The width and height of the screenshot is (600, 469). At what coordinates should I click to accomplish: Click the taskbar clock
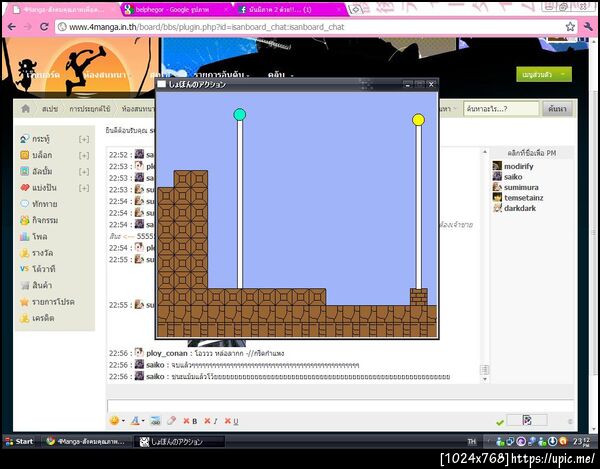tap(582, 441)
